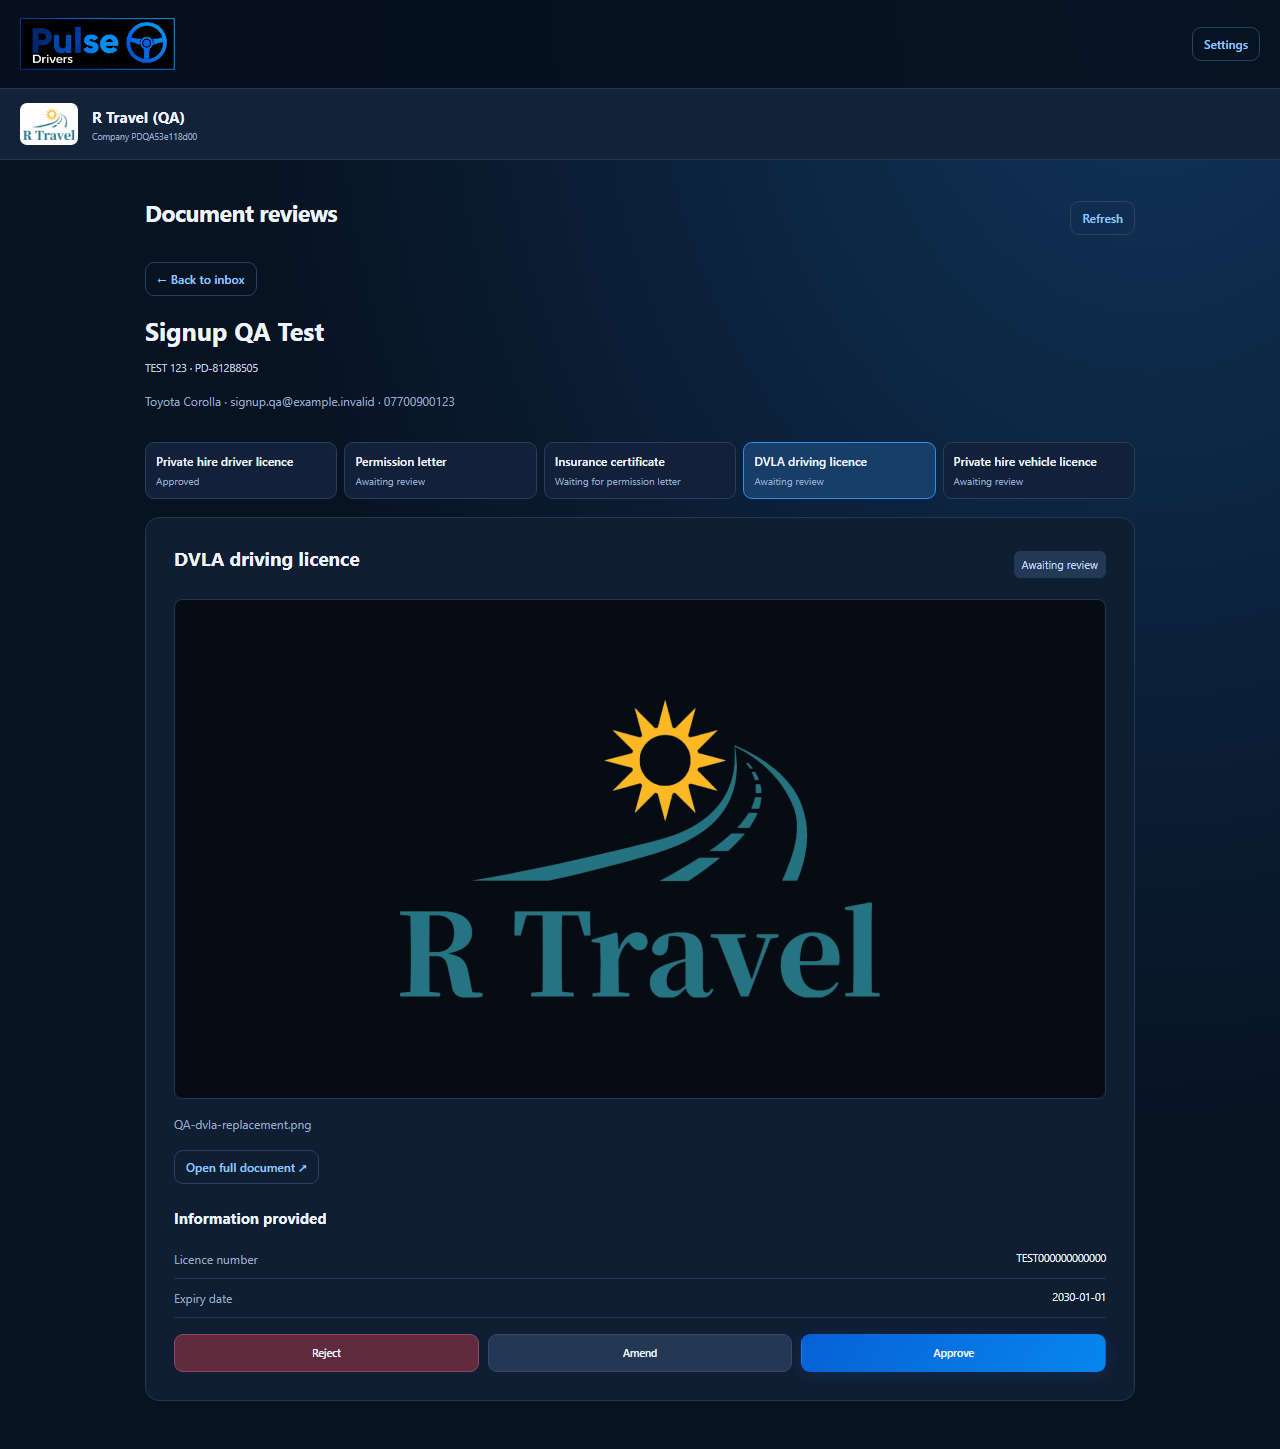Click the file name QA-dvla-replacement.png
Viewport: 1280px width, 1449px height.
click(242, 1125)
